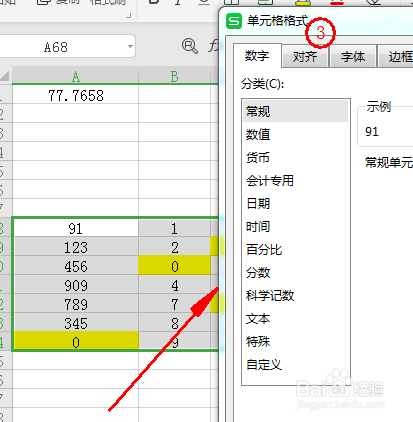Click the select-all corner of the sheet
The image size is (413, 422).
6,76
